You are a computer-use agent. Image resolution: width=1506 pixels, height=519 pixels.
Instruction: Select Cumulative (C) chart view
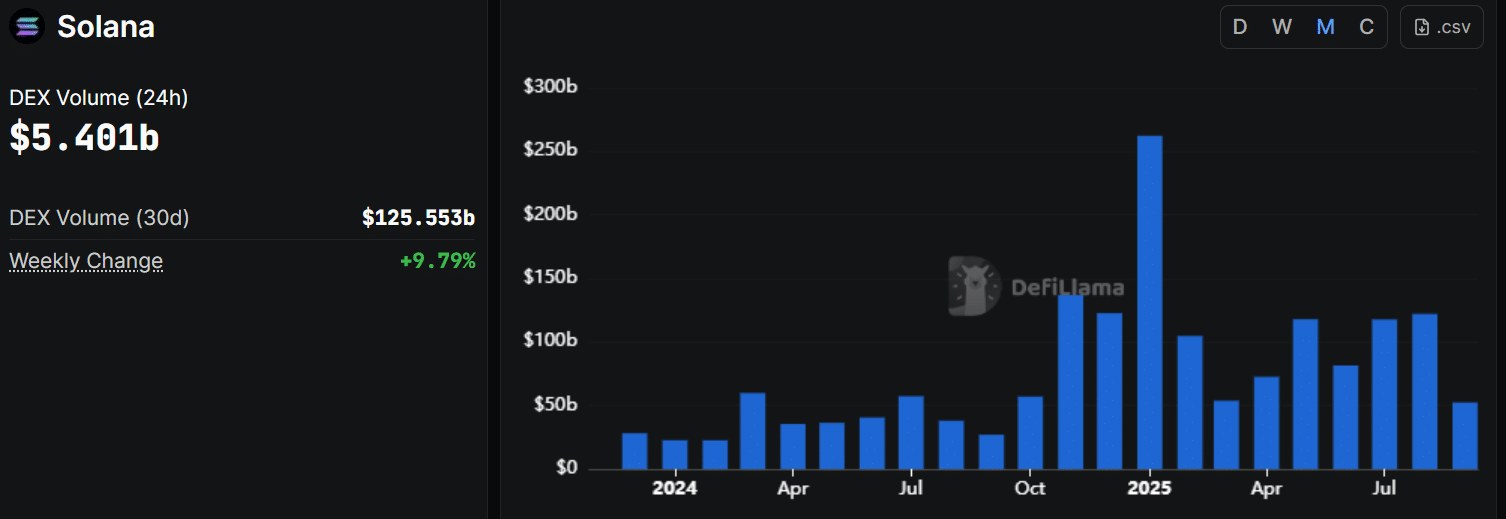[x=1366, y=27]
